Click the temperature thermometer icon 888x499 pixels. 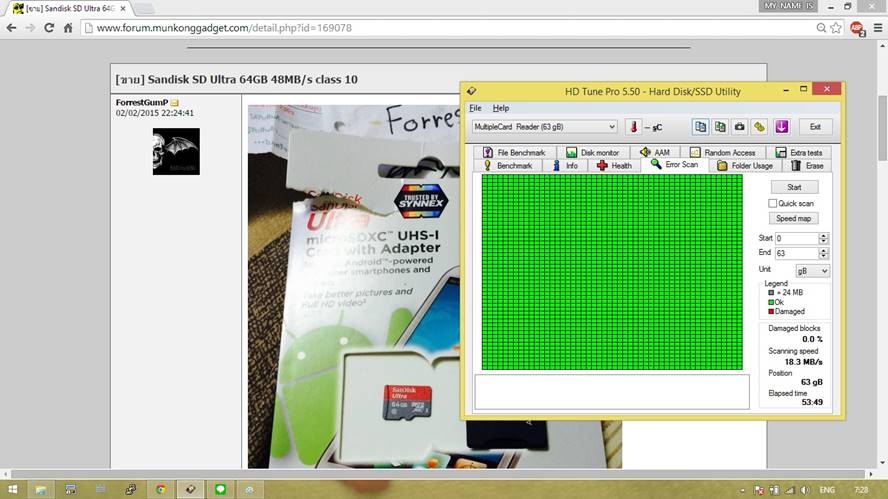click(632, 127)
